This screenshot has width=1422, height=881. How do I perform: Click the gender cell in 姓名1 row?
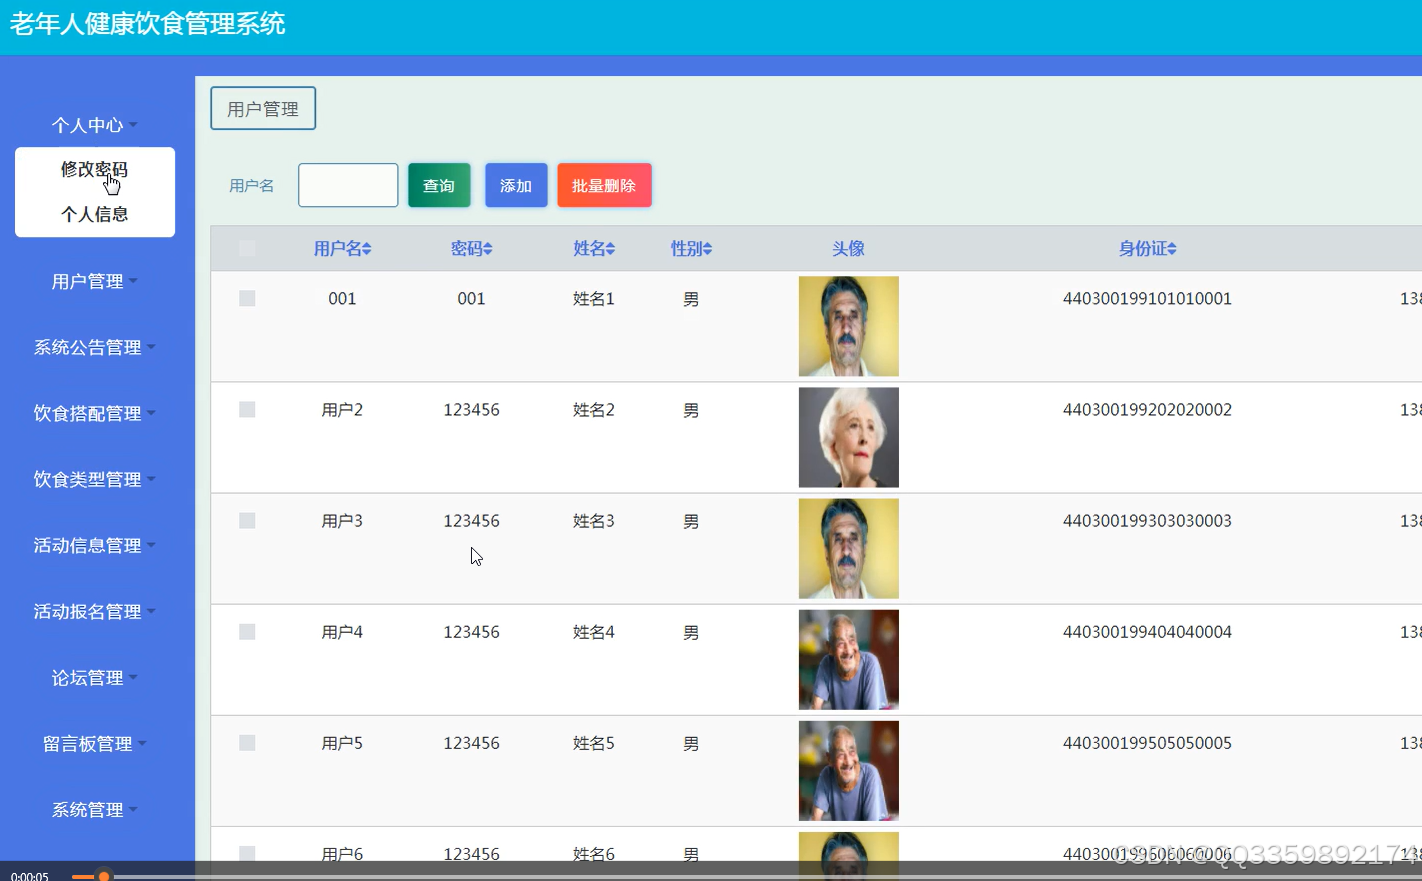click(x=691, y=299)
